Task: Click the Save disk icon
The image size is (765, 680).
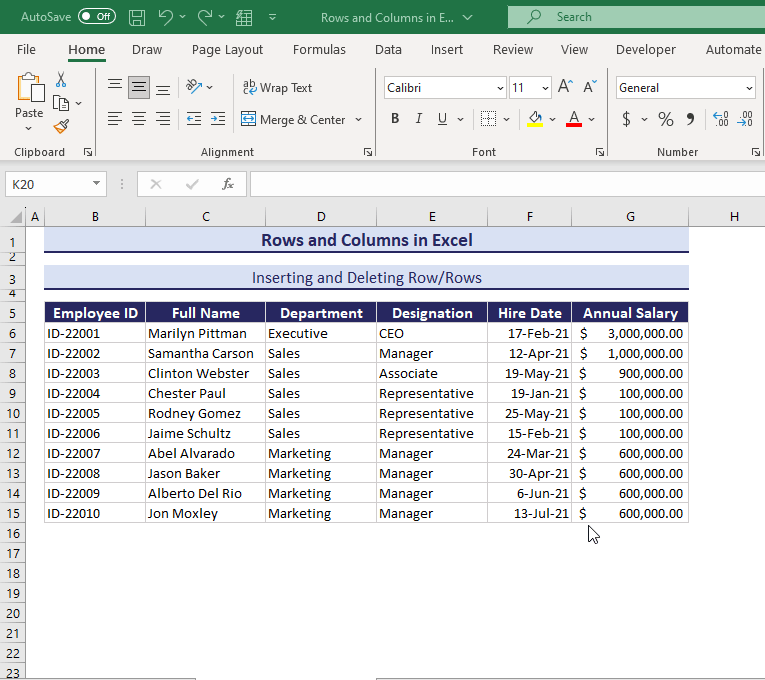Action: (x=137, y=18)
